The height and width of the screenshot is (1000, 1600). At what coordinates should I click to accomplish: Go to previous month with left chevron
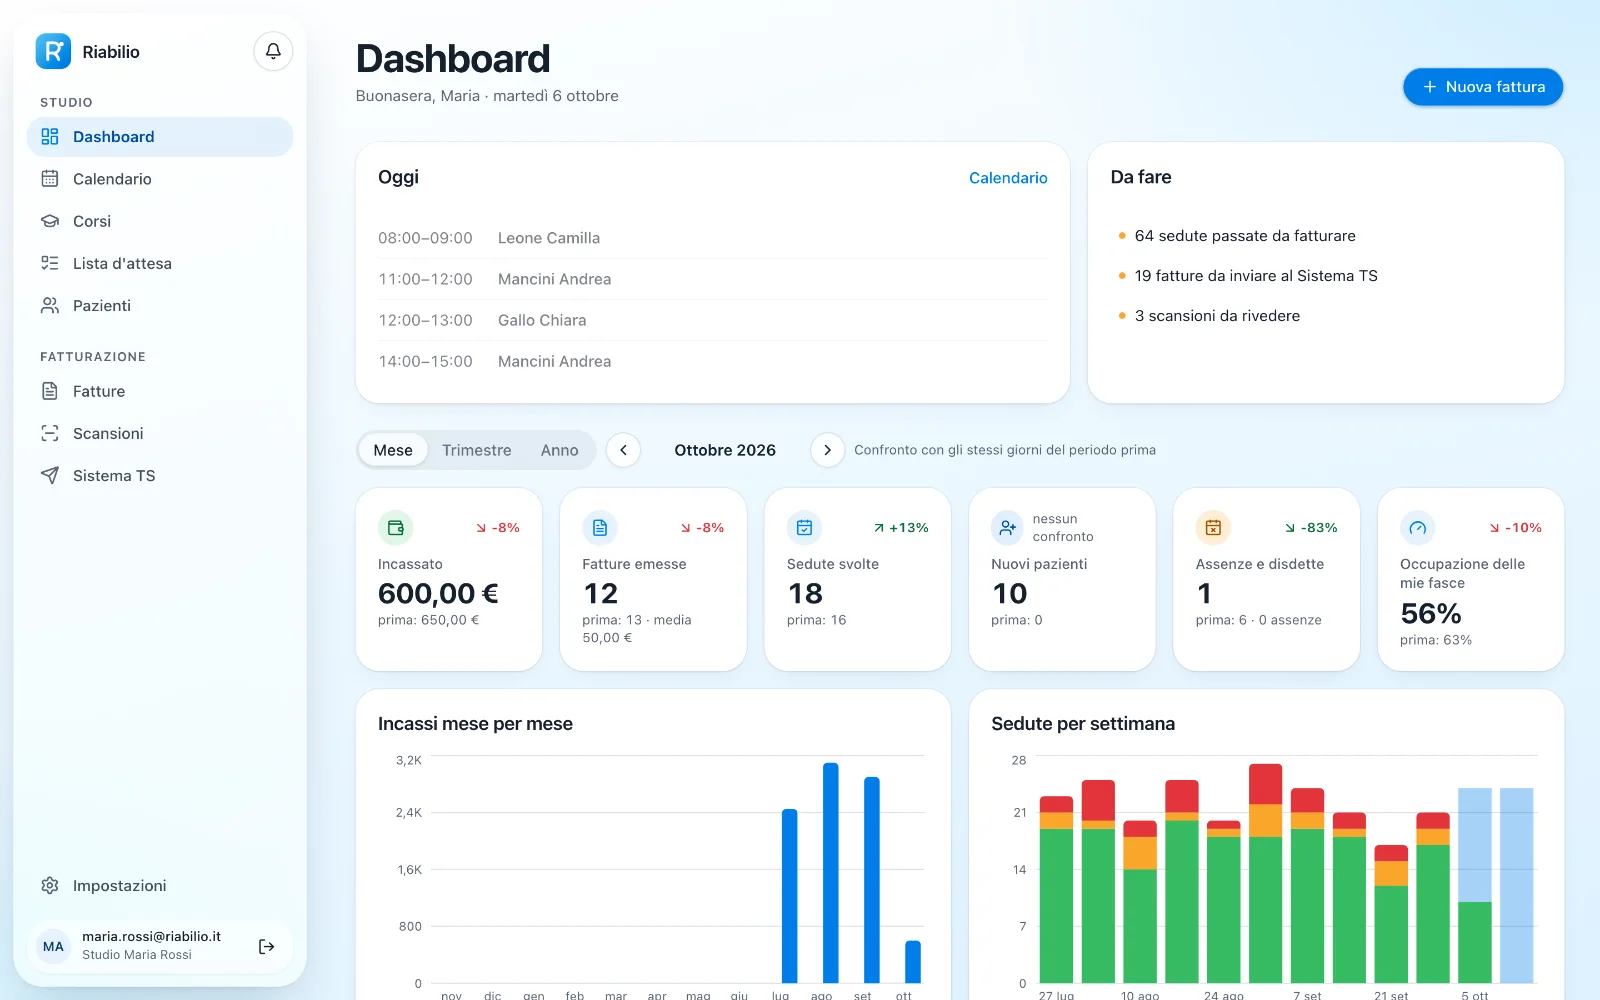(x=623, y=450)
